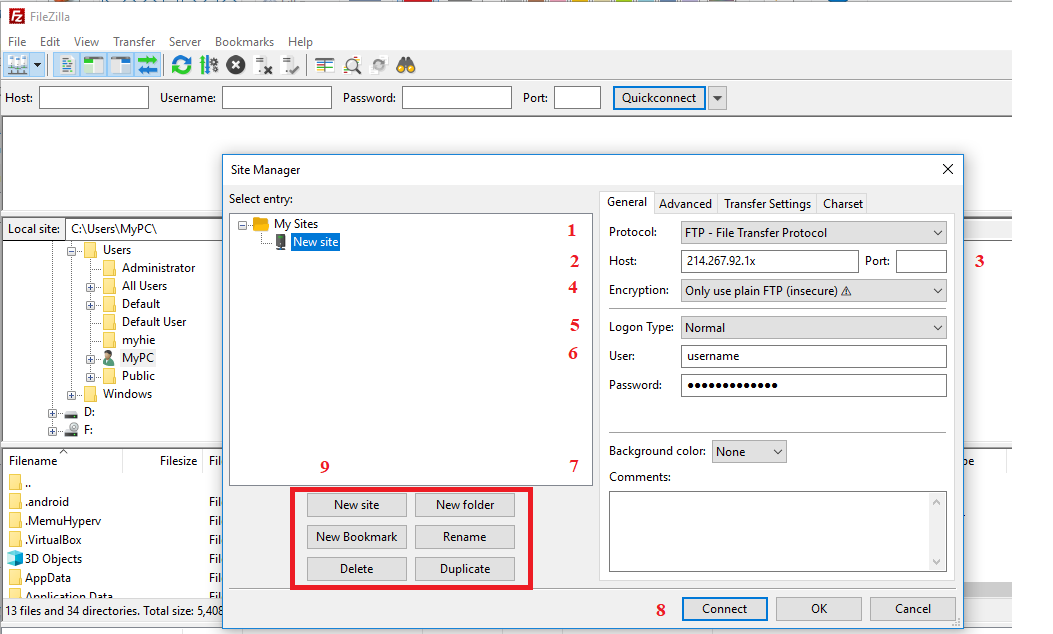
Task: Click Site Manager Password field
Action: point(814,386)
